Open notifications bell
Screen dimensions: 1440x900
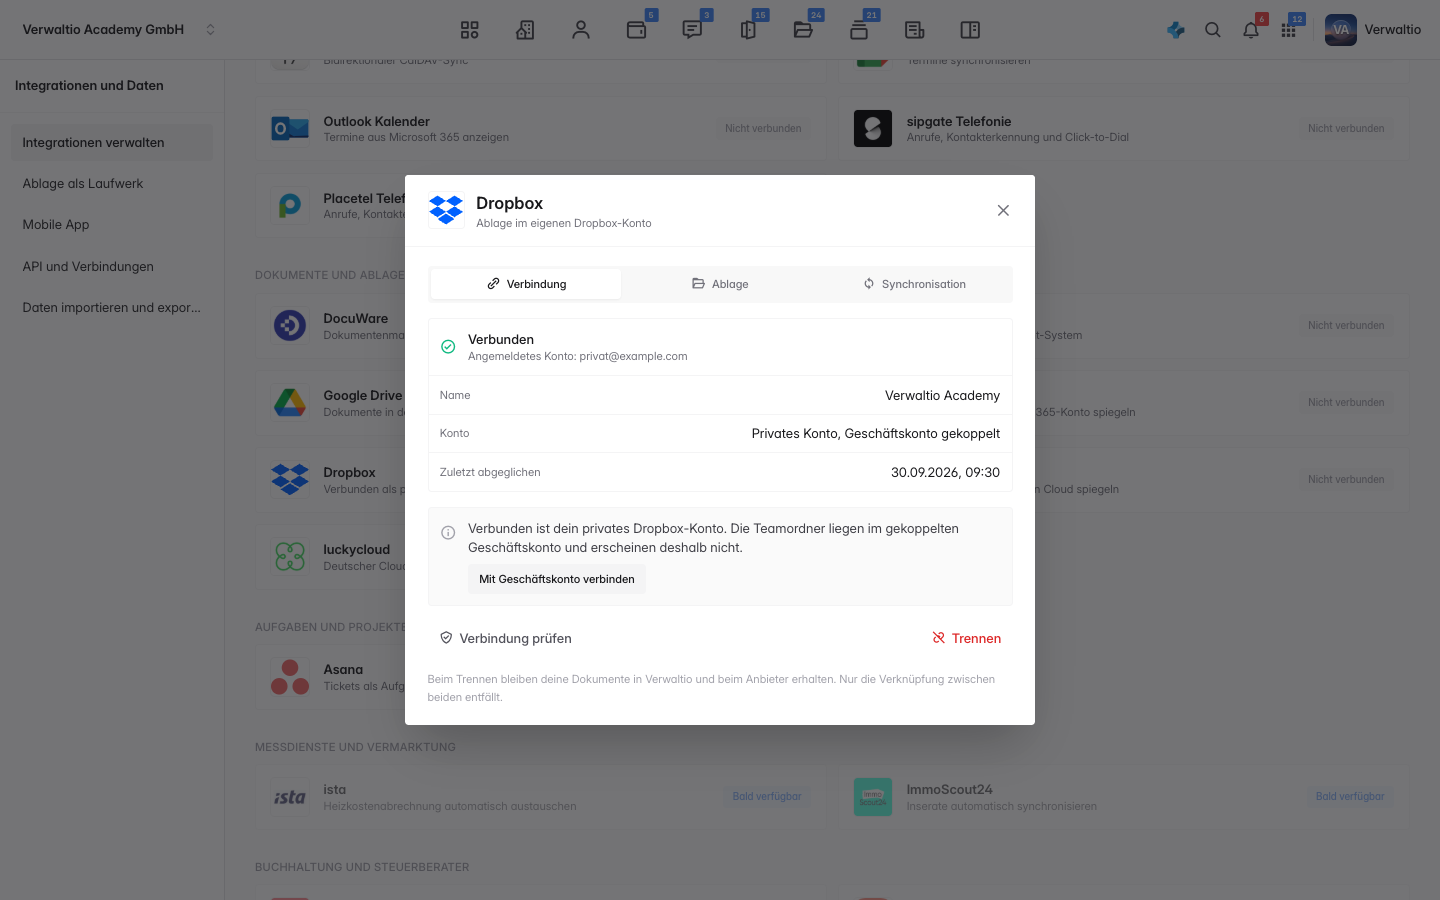1251,30
